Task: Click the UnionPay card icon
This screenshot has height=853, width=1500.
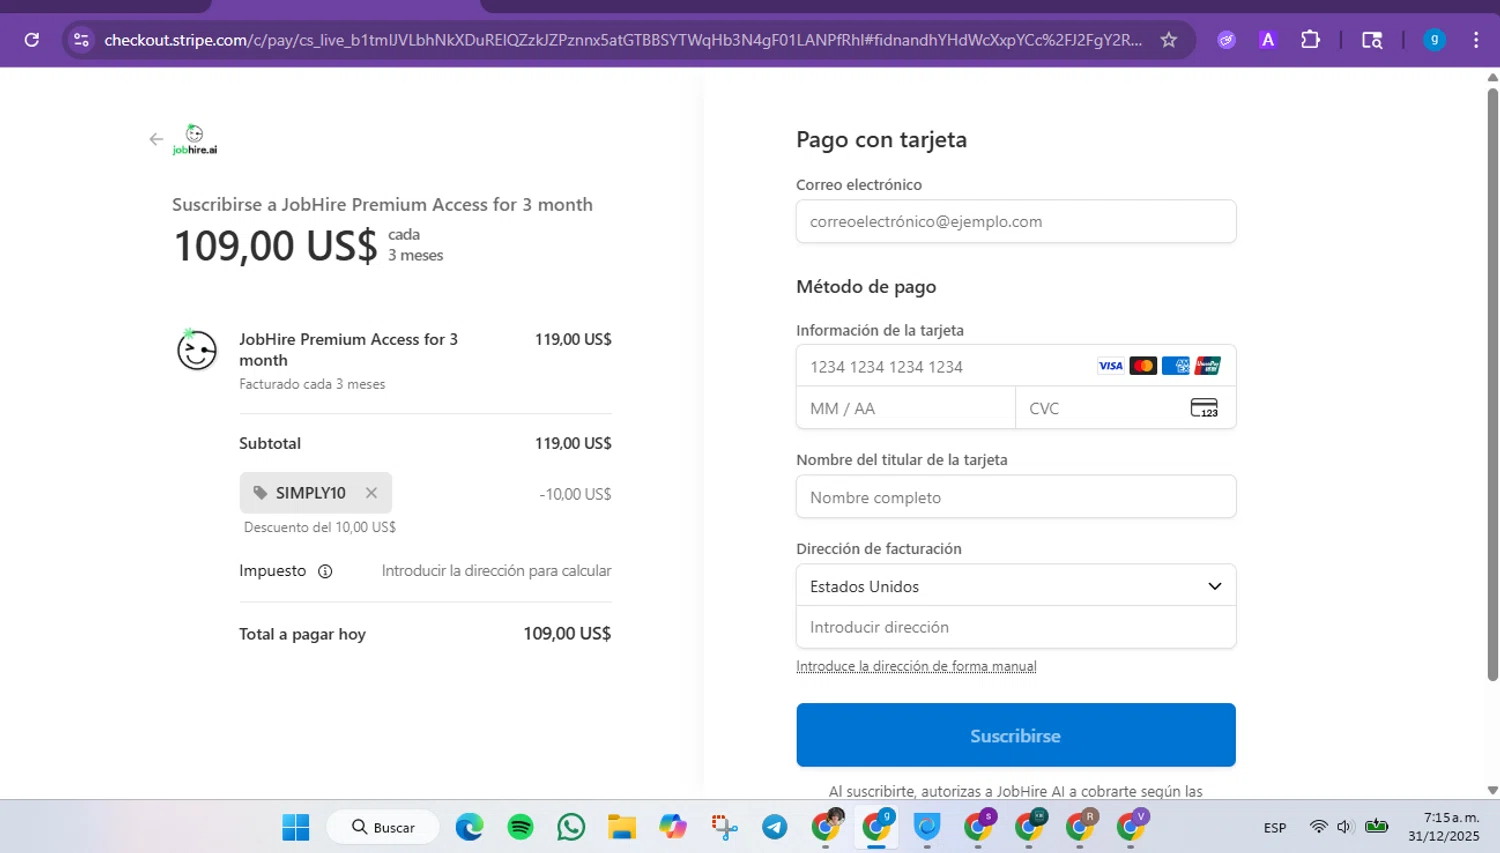Action: (x=1207, y=366)
